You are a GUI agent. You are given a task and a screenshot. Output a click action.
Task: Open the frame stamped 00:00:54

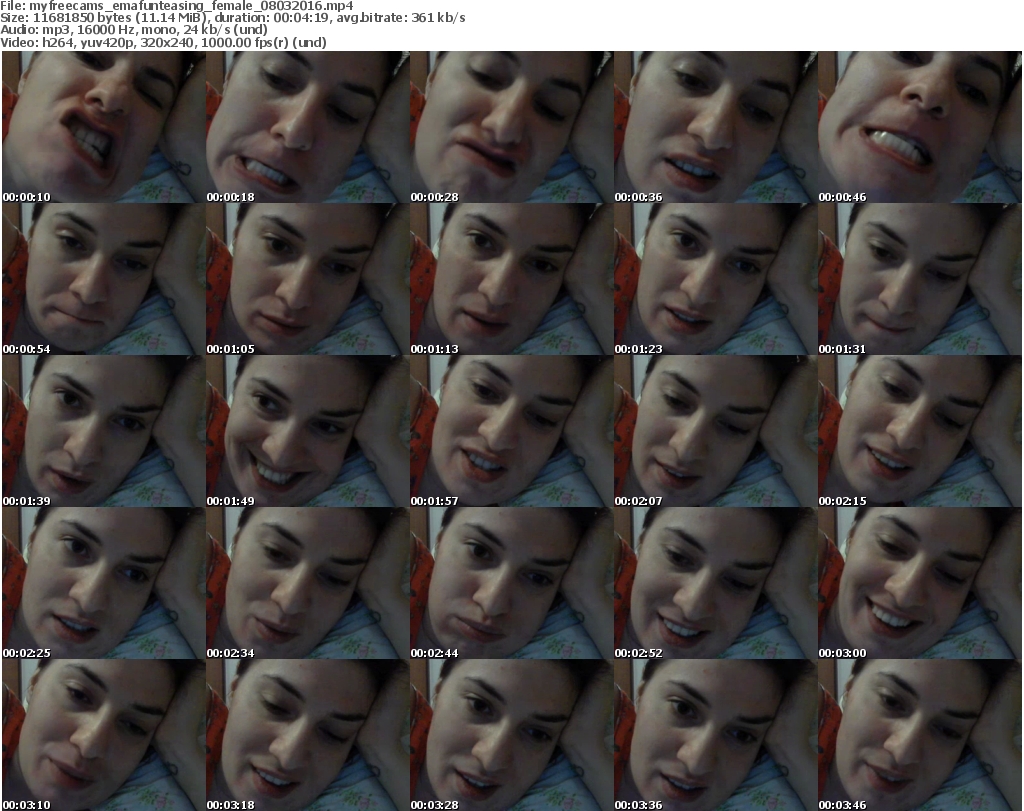[x=104, y=279]
